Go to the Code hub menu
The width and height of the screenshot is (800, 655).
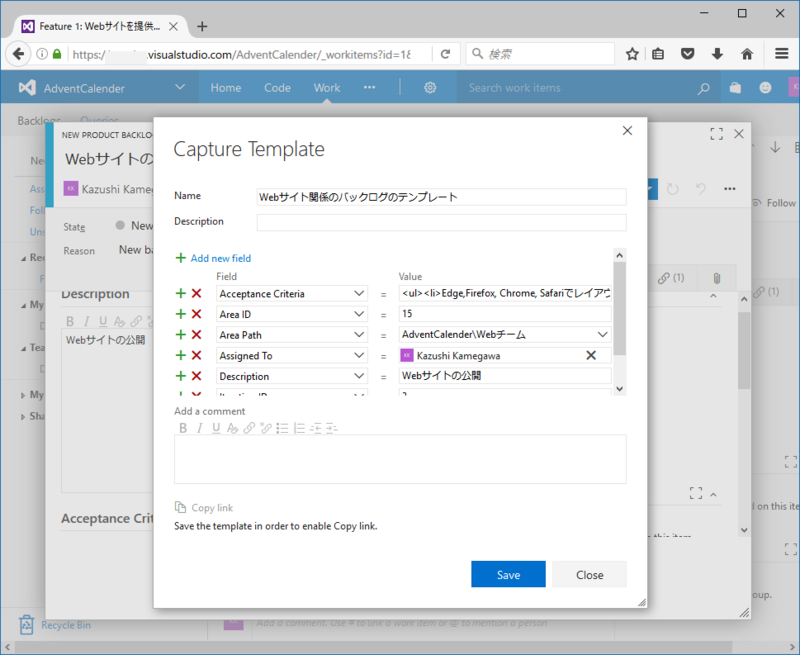point(277,88)
